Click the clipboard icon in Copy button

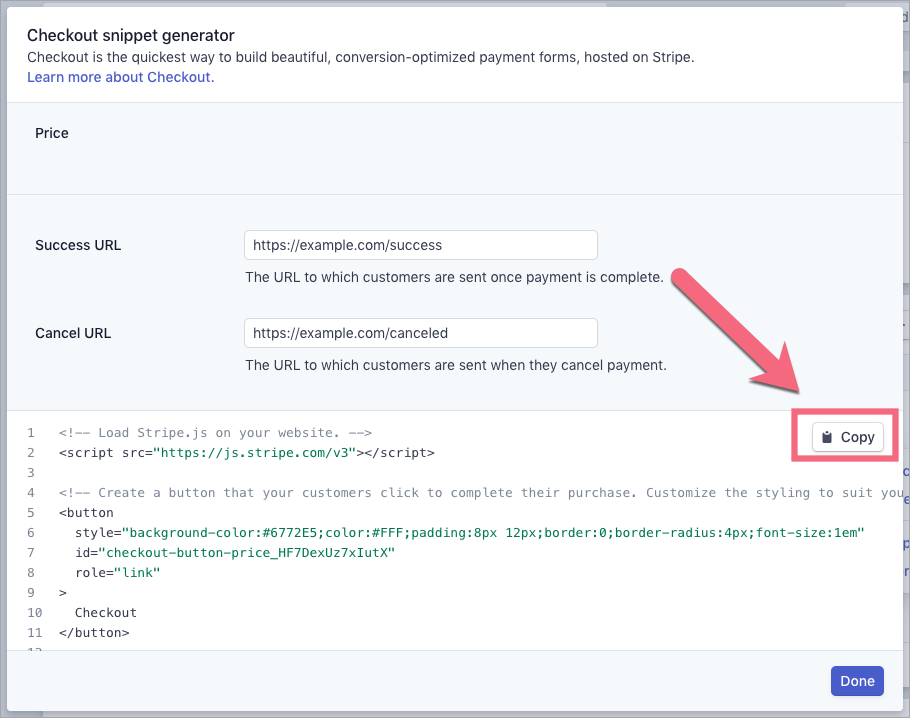pyautogui.click(x=827, y=437)
